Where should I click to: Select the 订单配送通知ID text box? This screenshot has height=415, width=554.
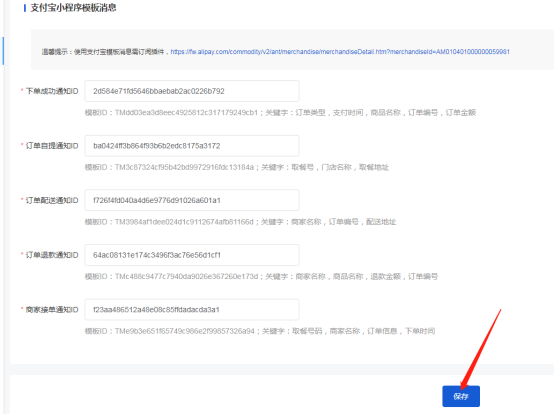point(192,200)
